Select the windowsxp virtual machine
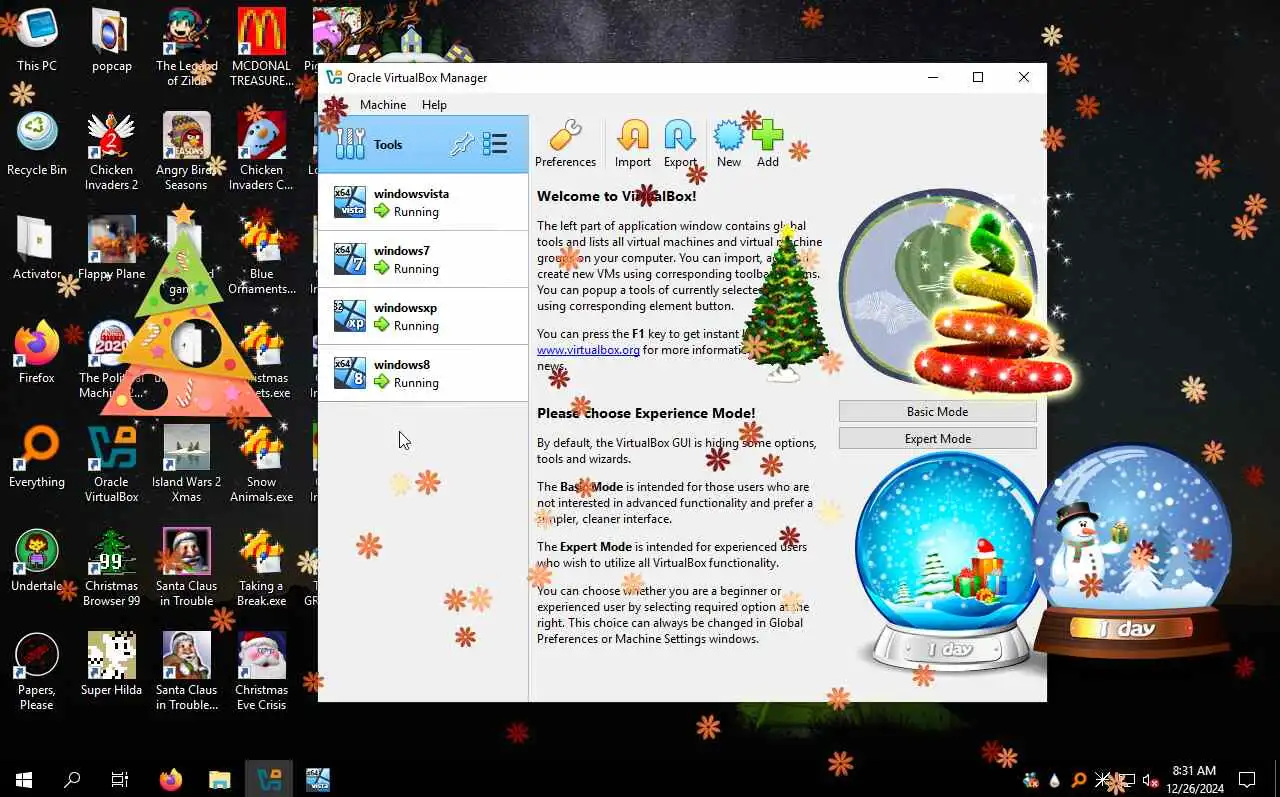Screen dimensions: 1280x797 coord(423,316)
